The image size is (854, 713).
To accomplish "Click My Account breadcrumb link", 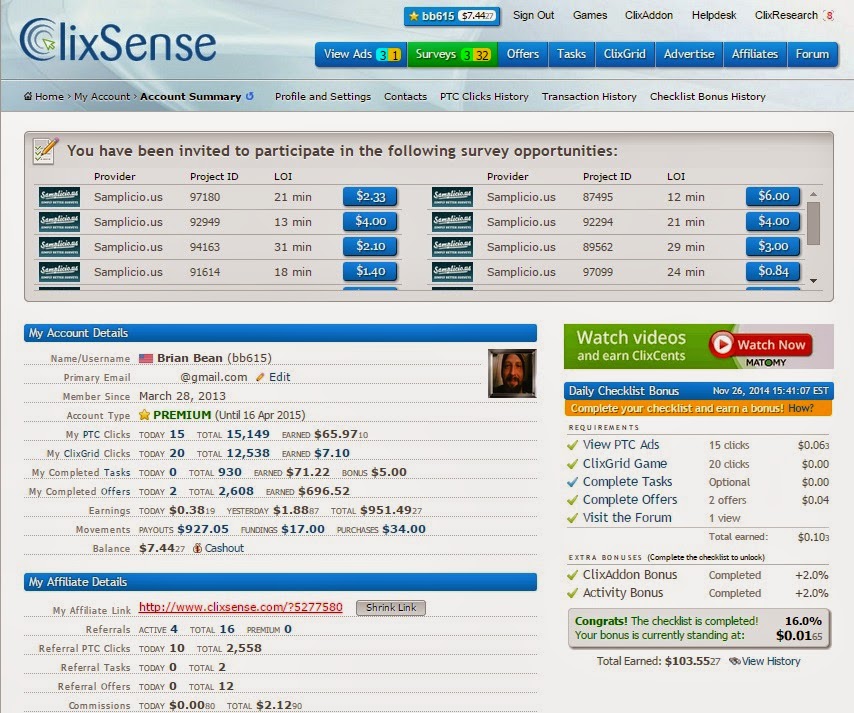I will [x=102, y=96].
